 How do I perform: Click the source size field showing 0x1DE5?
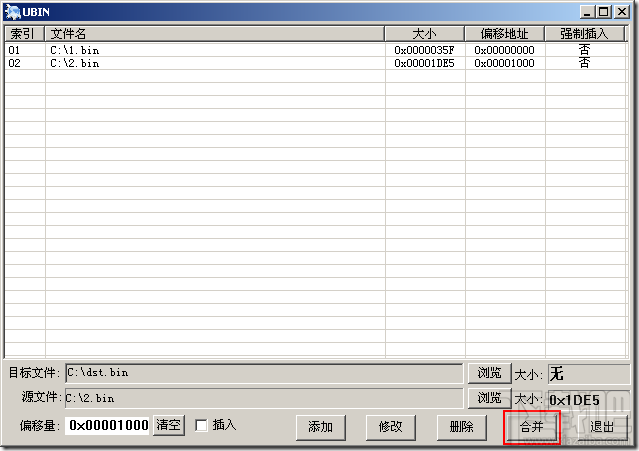point(589,400)
